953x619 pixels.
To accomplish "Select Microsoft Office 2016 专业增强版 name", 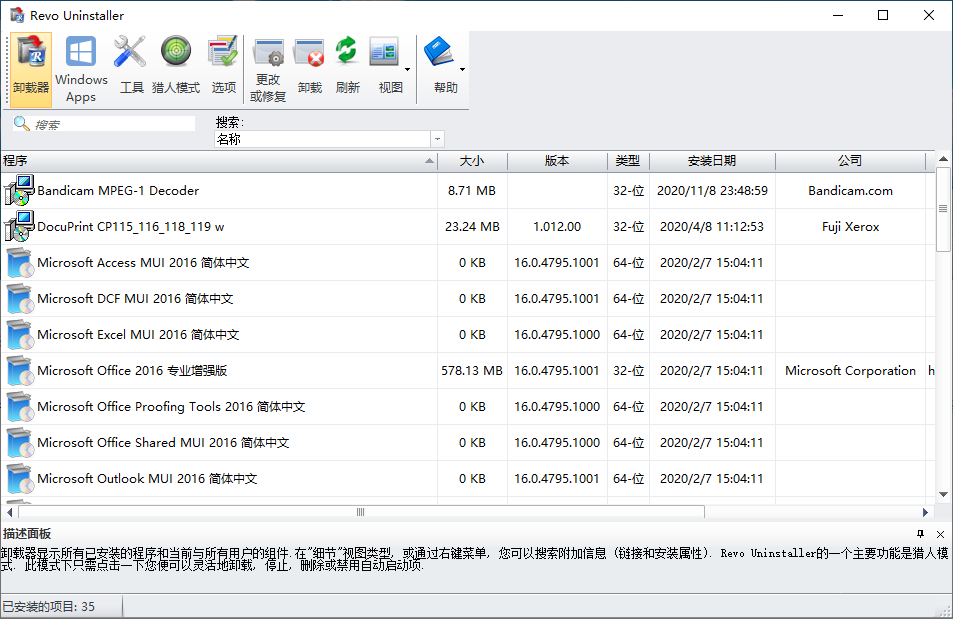I will pyautogui.click(x=132, y=370).
